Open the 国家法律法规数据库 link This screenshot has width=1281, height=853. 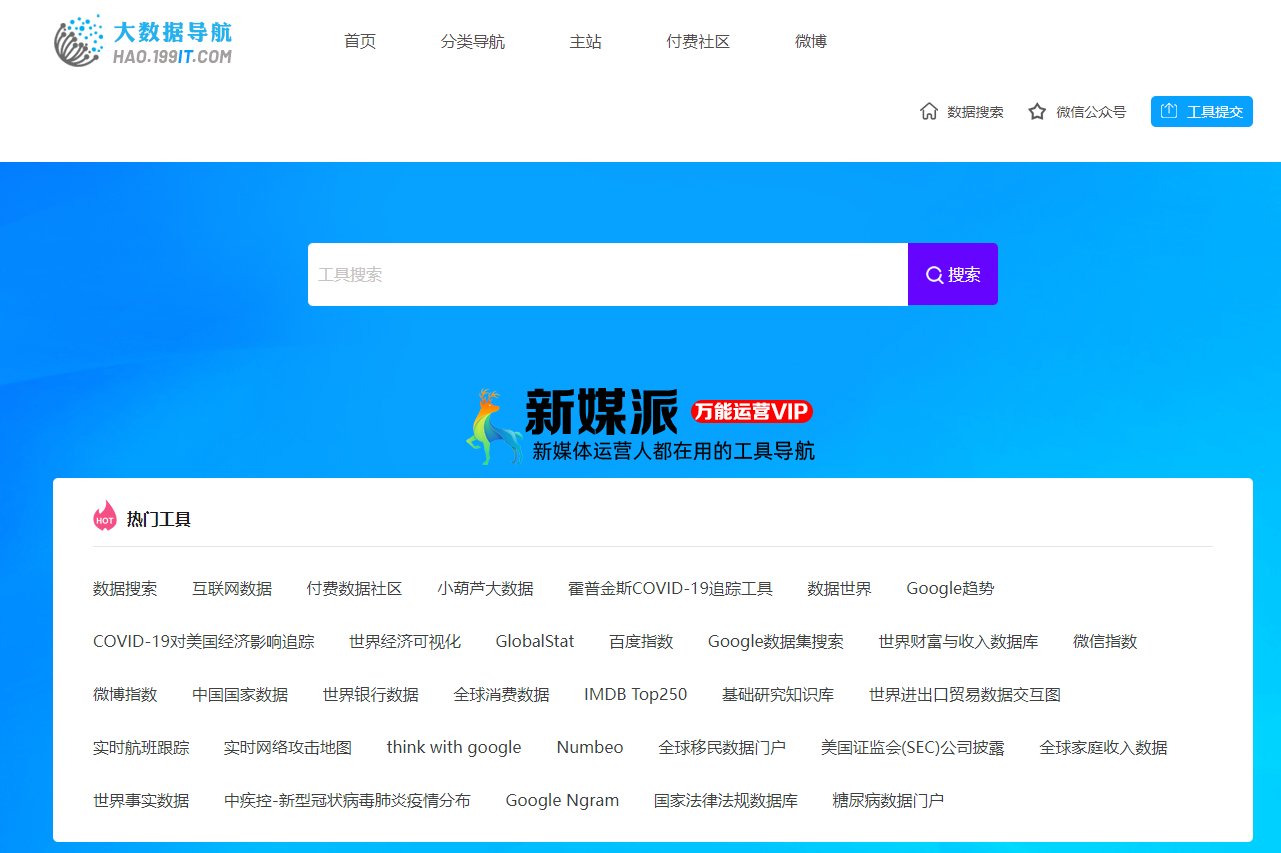tap(726, 801)
